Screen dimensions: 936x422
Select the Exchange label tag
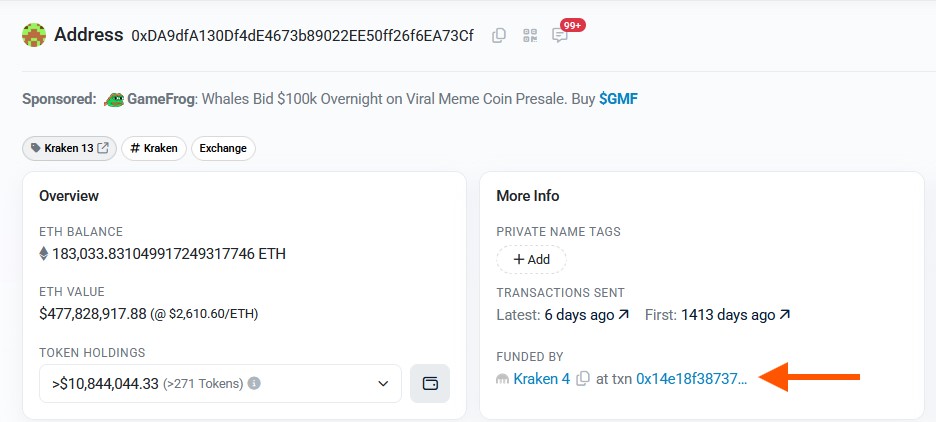tap(223, 148)
